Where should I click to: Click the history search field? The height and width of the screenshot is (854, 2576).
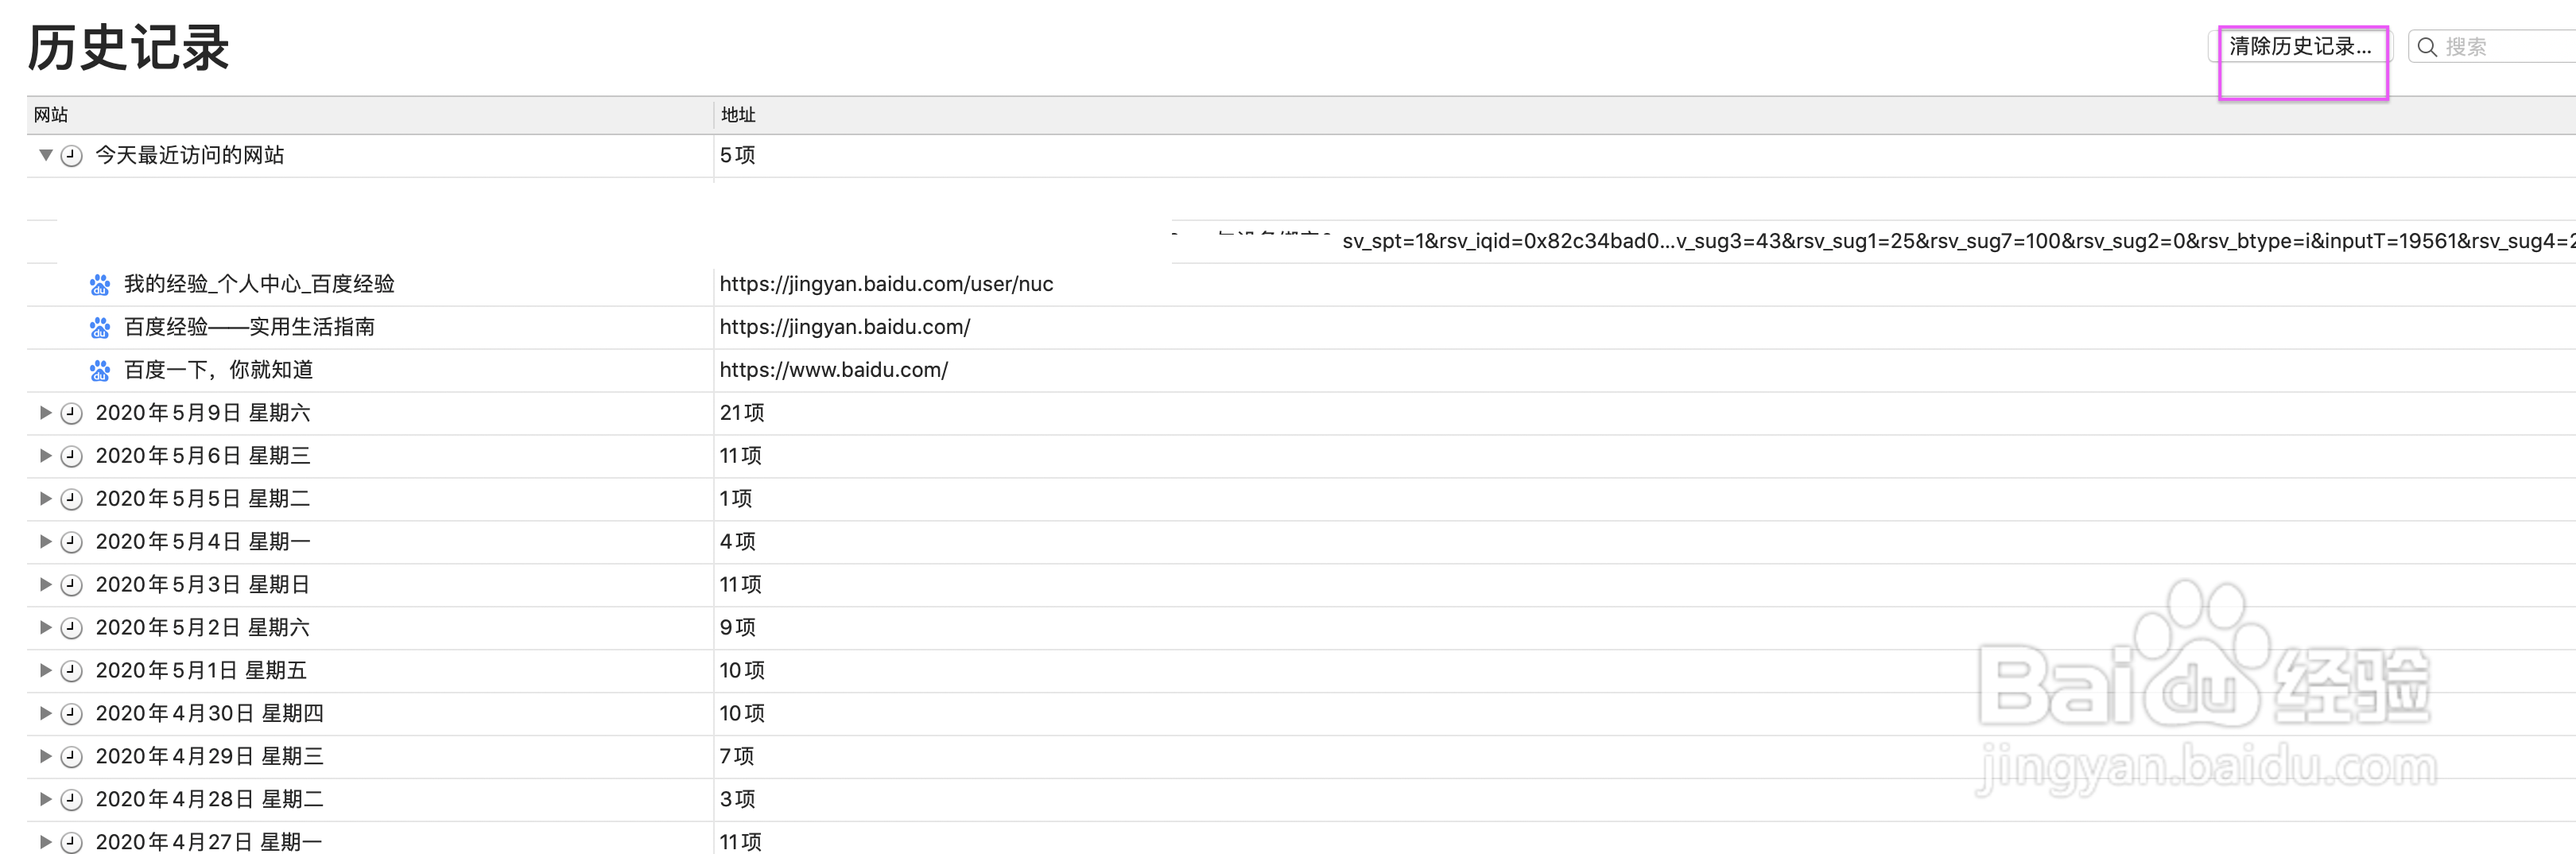click(x=2500, y=47)
